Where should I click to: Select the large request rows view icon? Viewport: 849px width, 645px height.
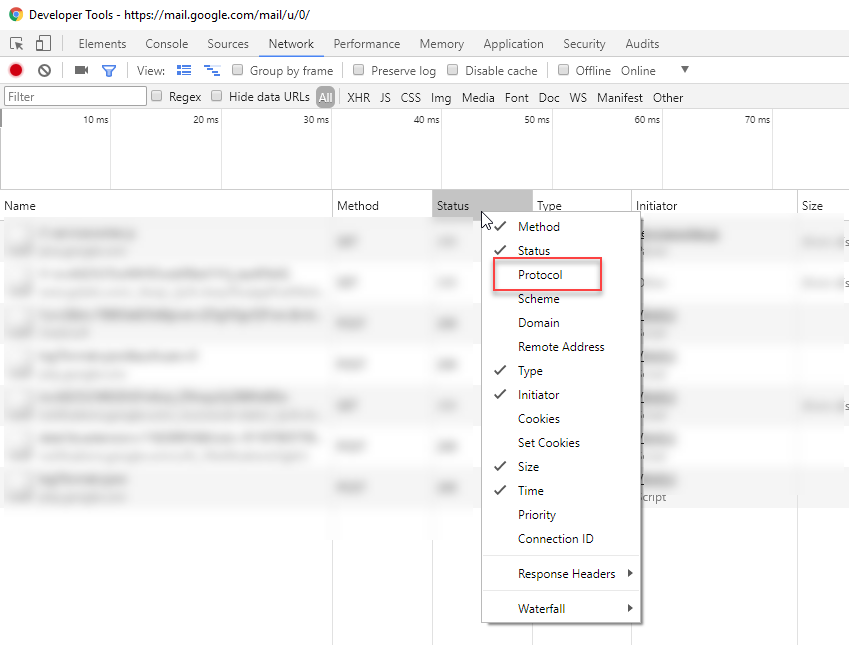coord(183,70)
